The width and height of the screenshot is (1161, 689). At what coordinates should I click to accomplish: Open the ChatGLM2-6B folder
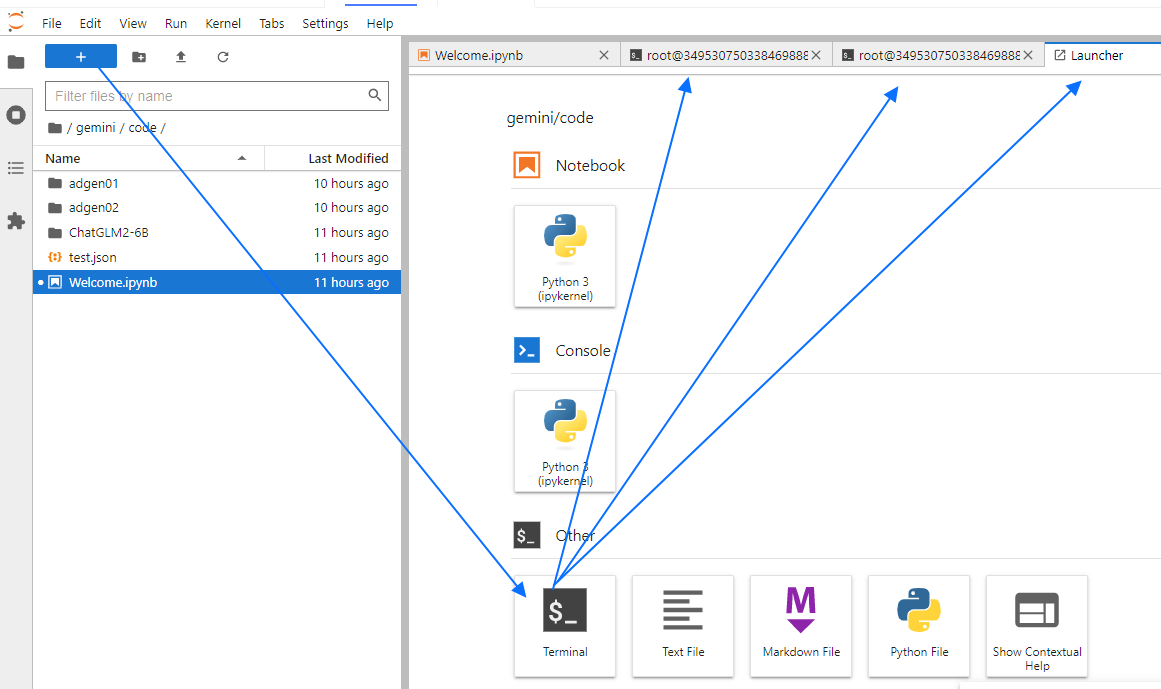(108, 232)
